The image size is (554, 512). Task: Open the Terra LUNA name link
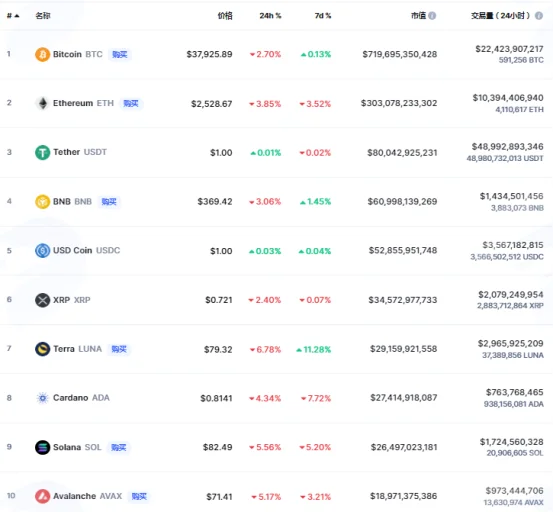[x=77, y=349]
